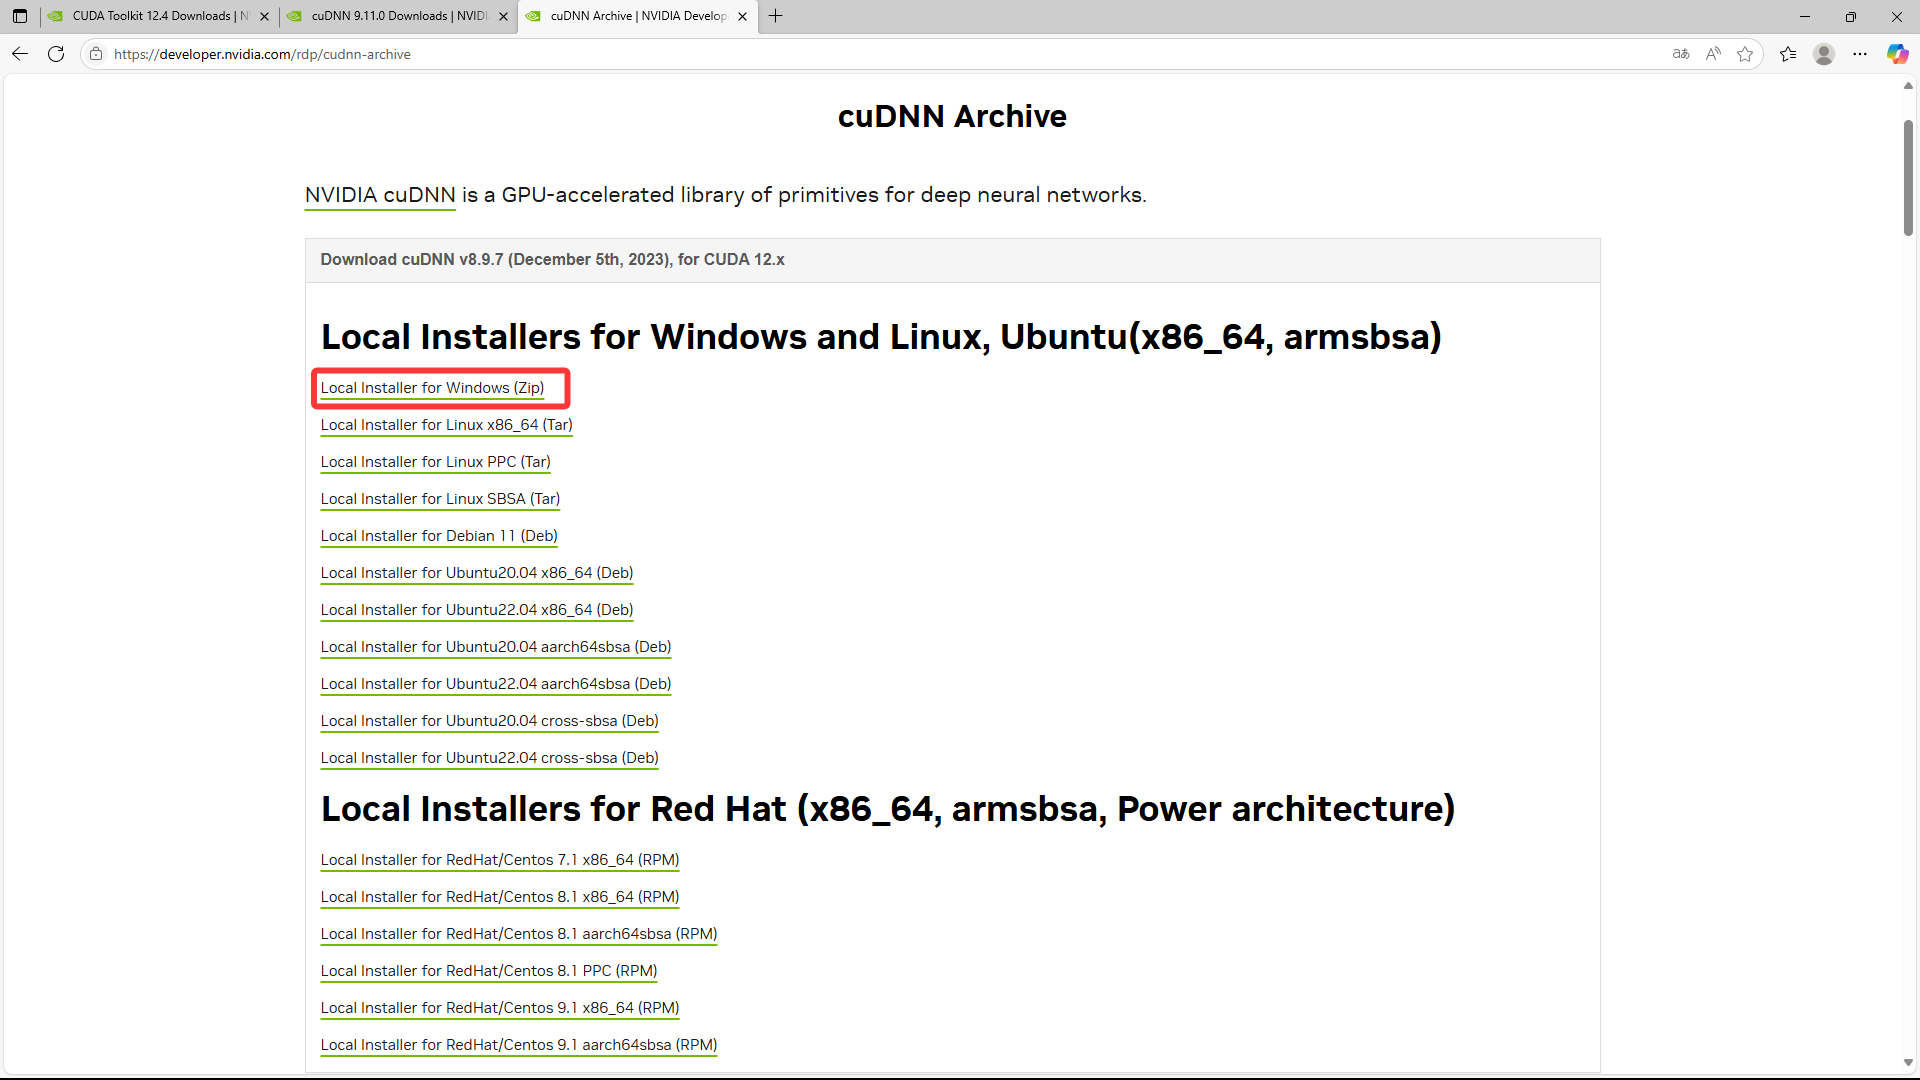Image resolution: width=1920 pixels, height=1080 pixels.
Task: View site information lock icon
Action: point(96,54)
